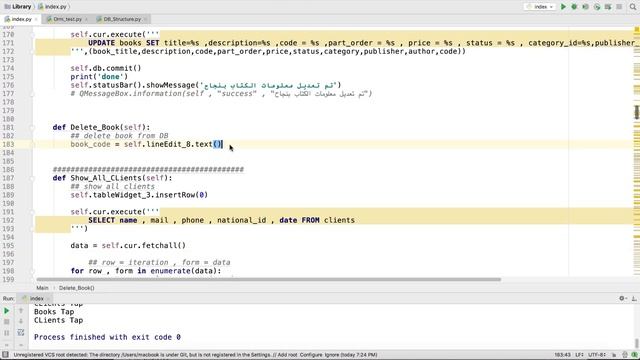Image resolution: width=640 pixels, height=360 pixels.
Task: Click the data = self.cur.fetchall() line
Action: coord(128,245)
